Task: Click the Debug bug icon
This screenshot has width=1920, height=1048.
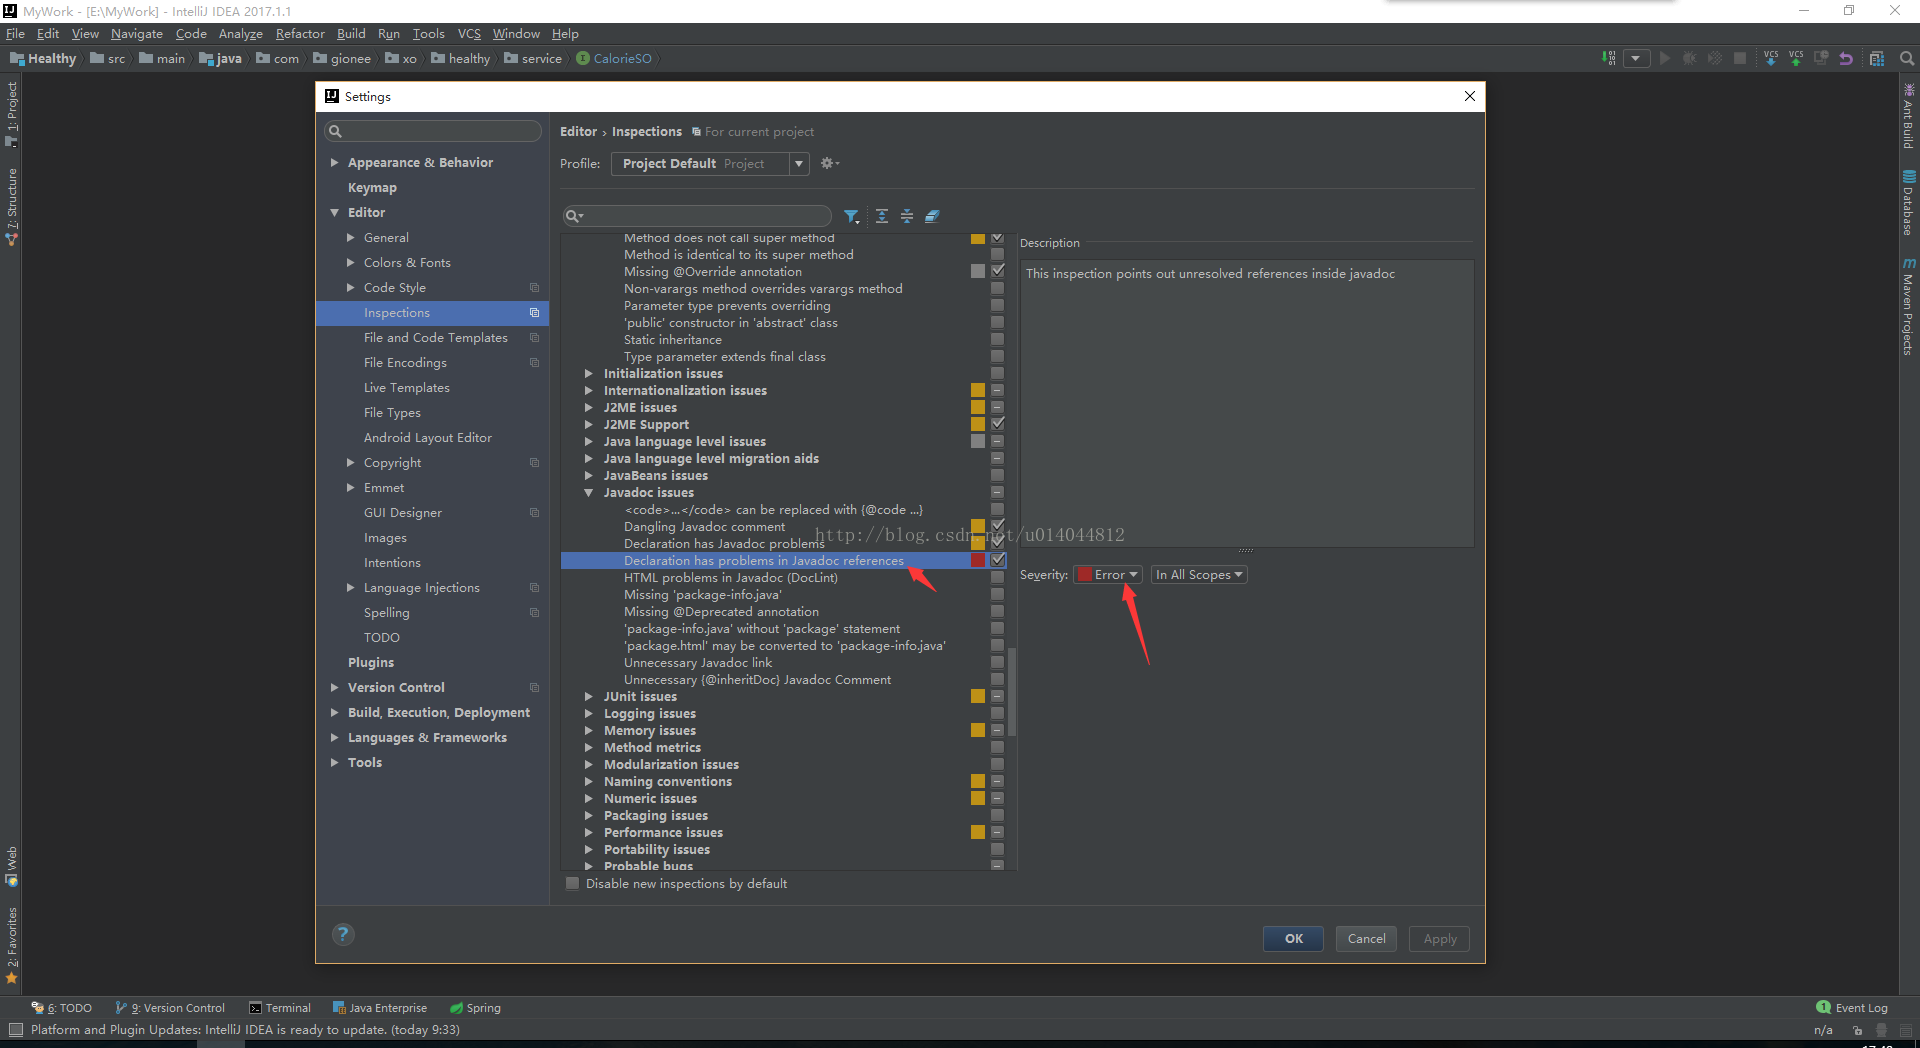Action: [1690, 58]
